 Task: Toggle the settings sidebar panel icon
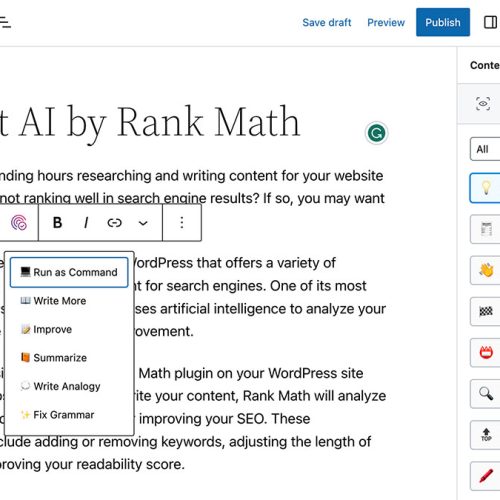point(490,22)
